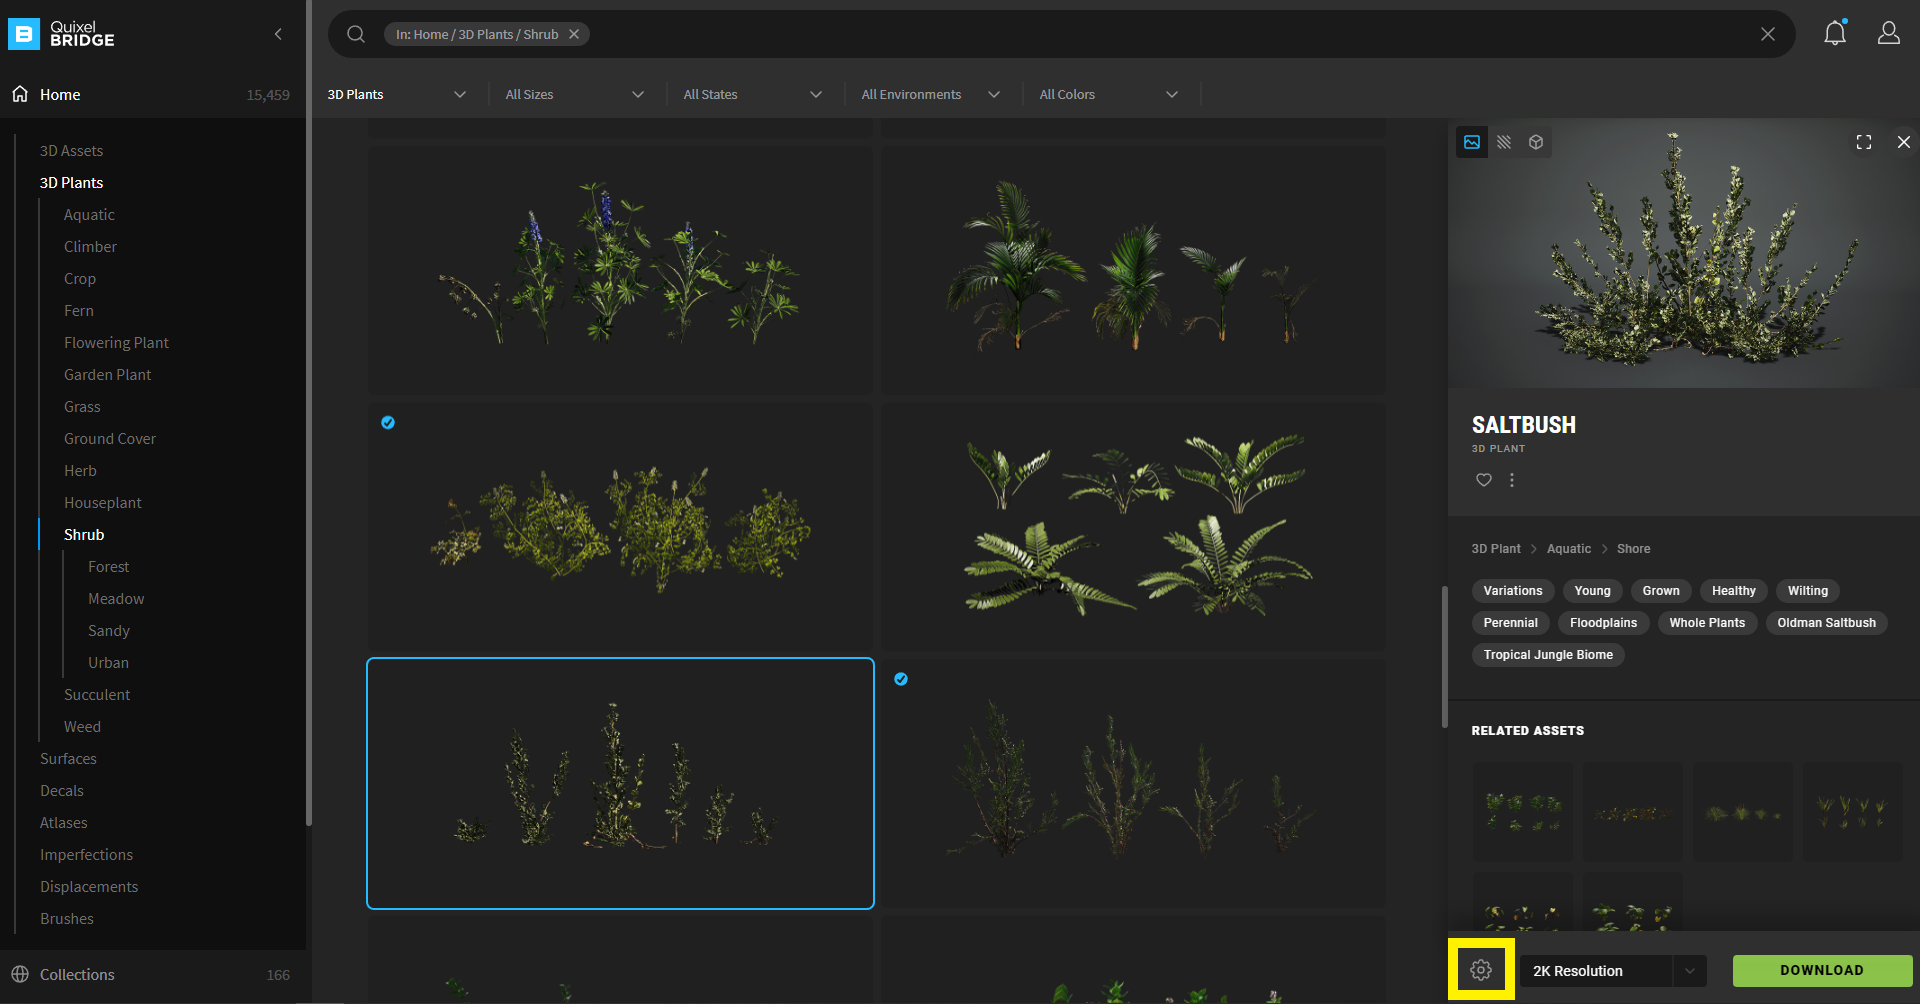
Task: Select Brushes in the sidebar
Action: 67,919
